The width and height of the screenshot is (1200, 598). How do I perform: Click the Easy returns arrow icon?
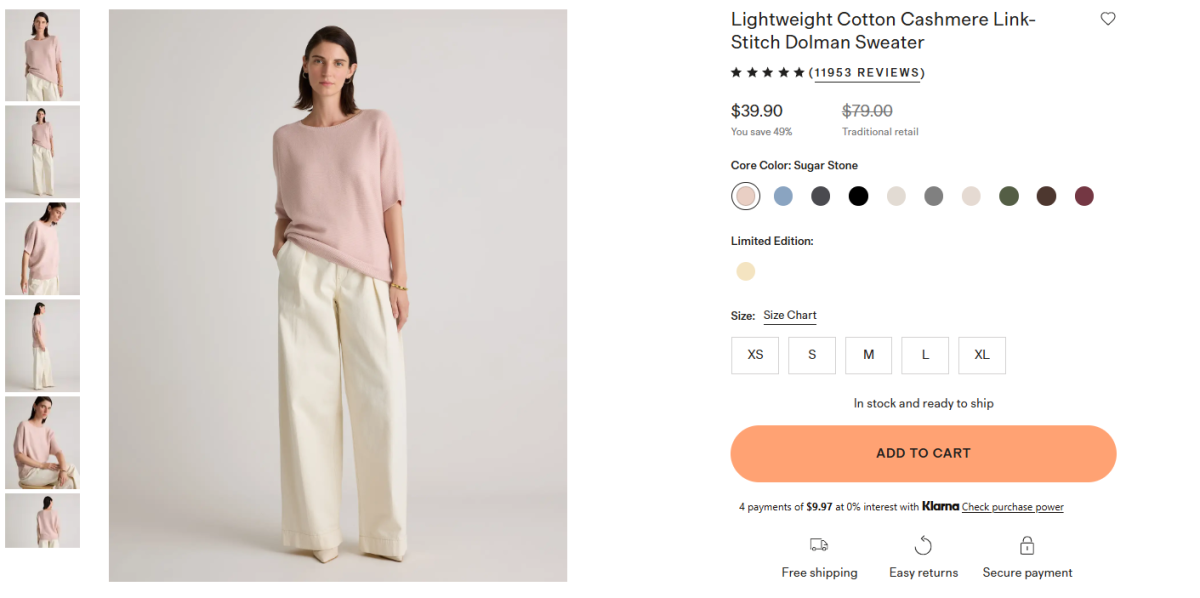[x=923, y=545]
